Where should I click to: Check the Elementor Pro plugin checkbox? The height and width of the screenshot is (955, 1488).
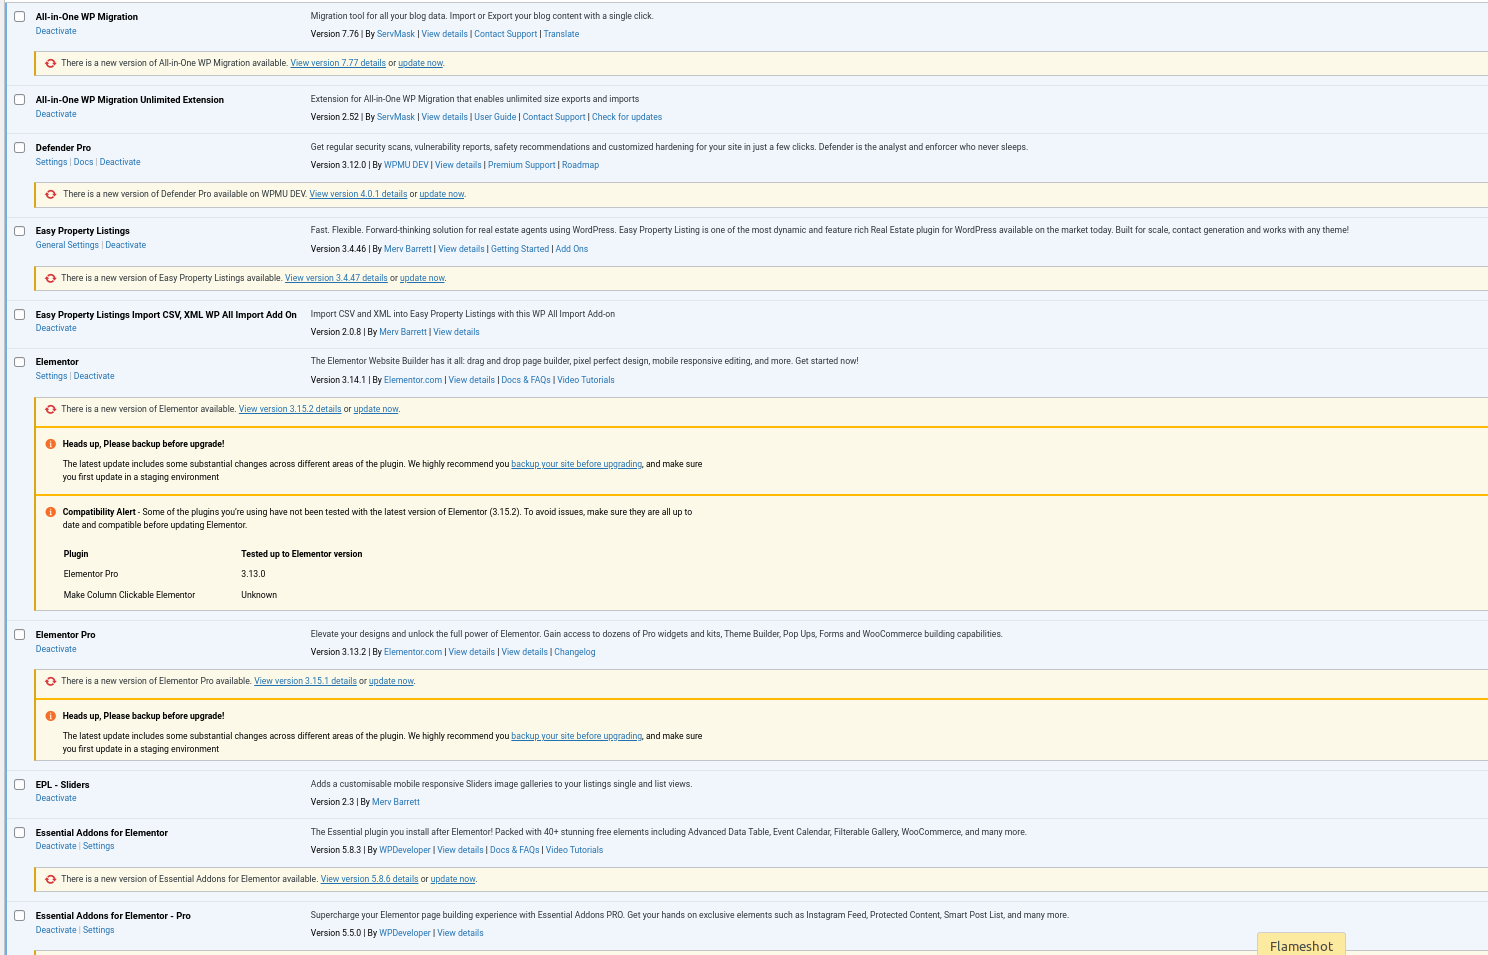point(19,635)
